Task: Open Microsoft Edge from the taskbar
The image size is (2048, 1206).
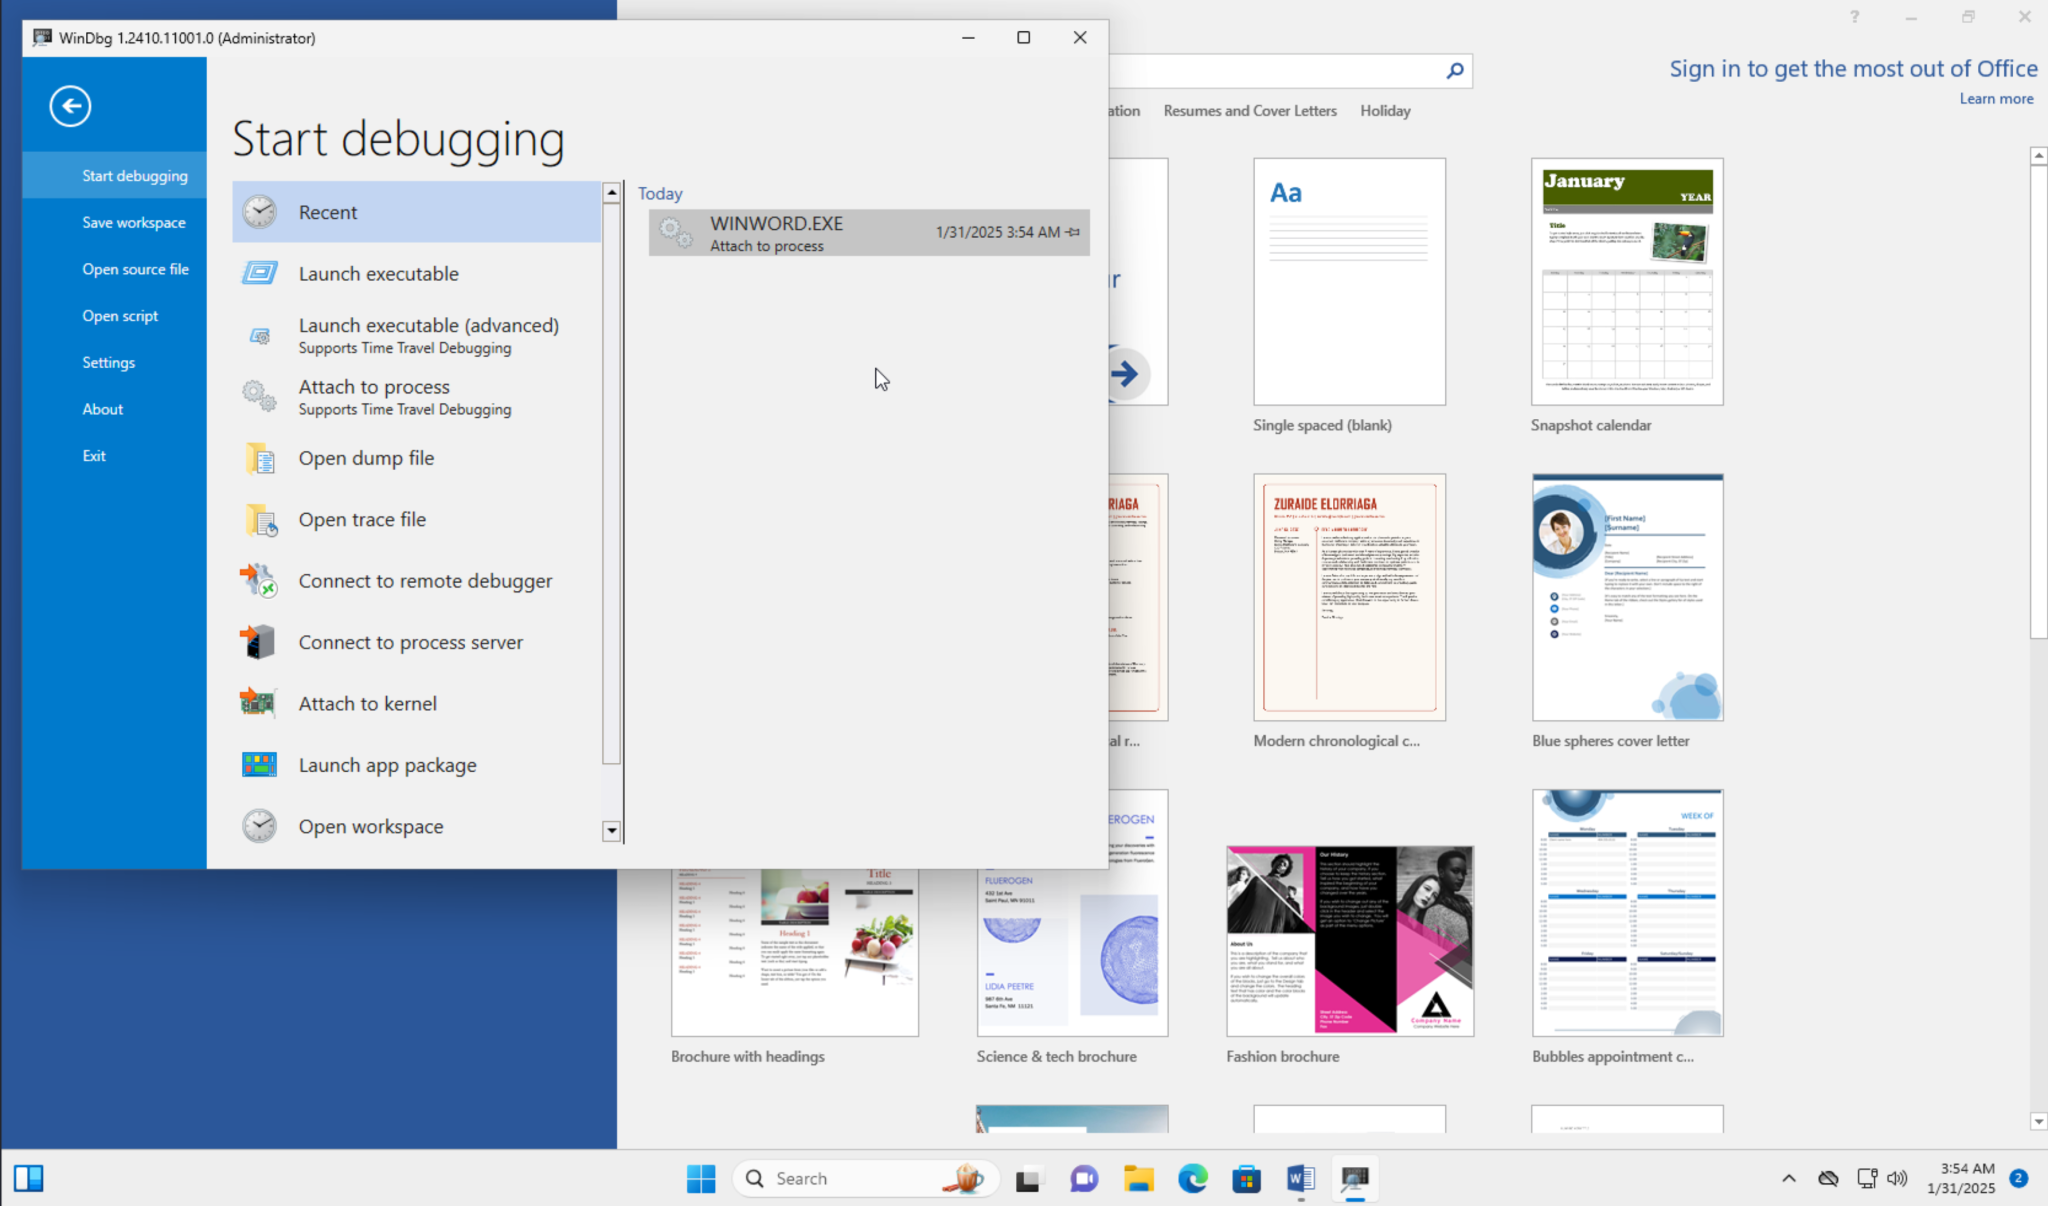Action: 1191,1178
